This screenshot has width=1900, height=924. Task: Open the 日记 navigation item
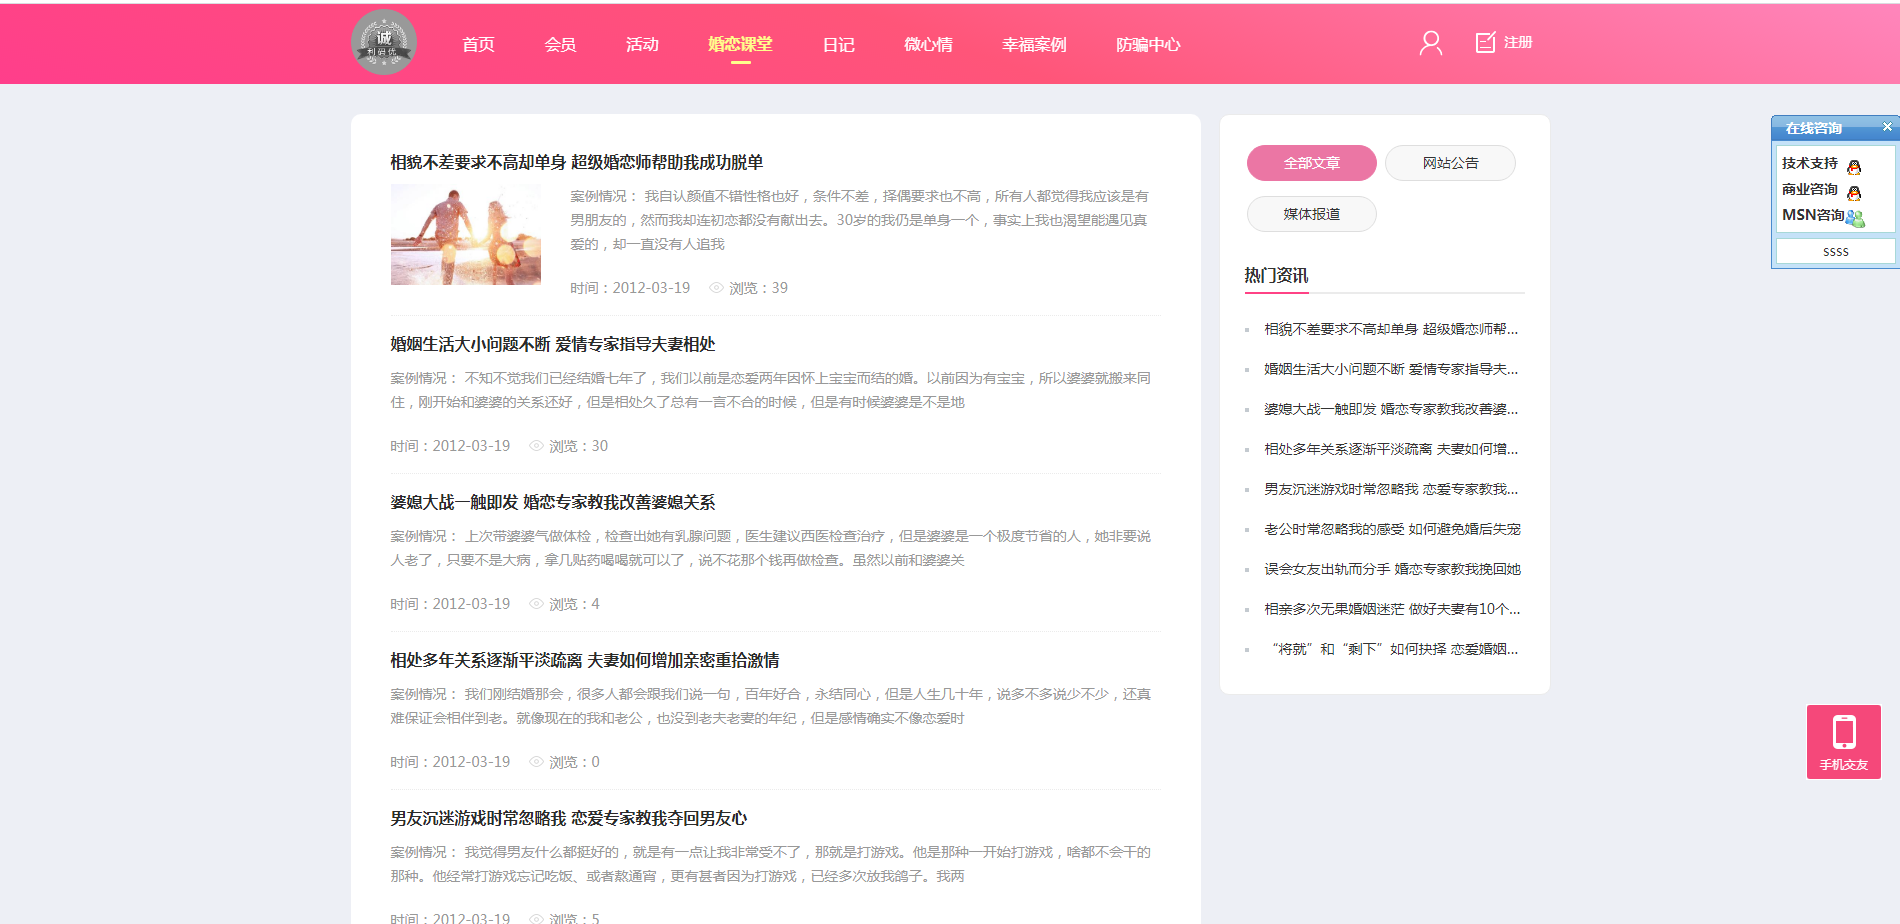pos(838,44)
